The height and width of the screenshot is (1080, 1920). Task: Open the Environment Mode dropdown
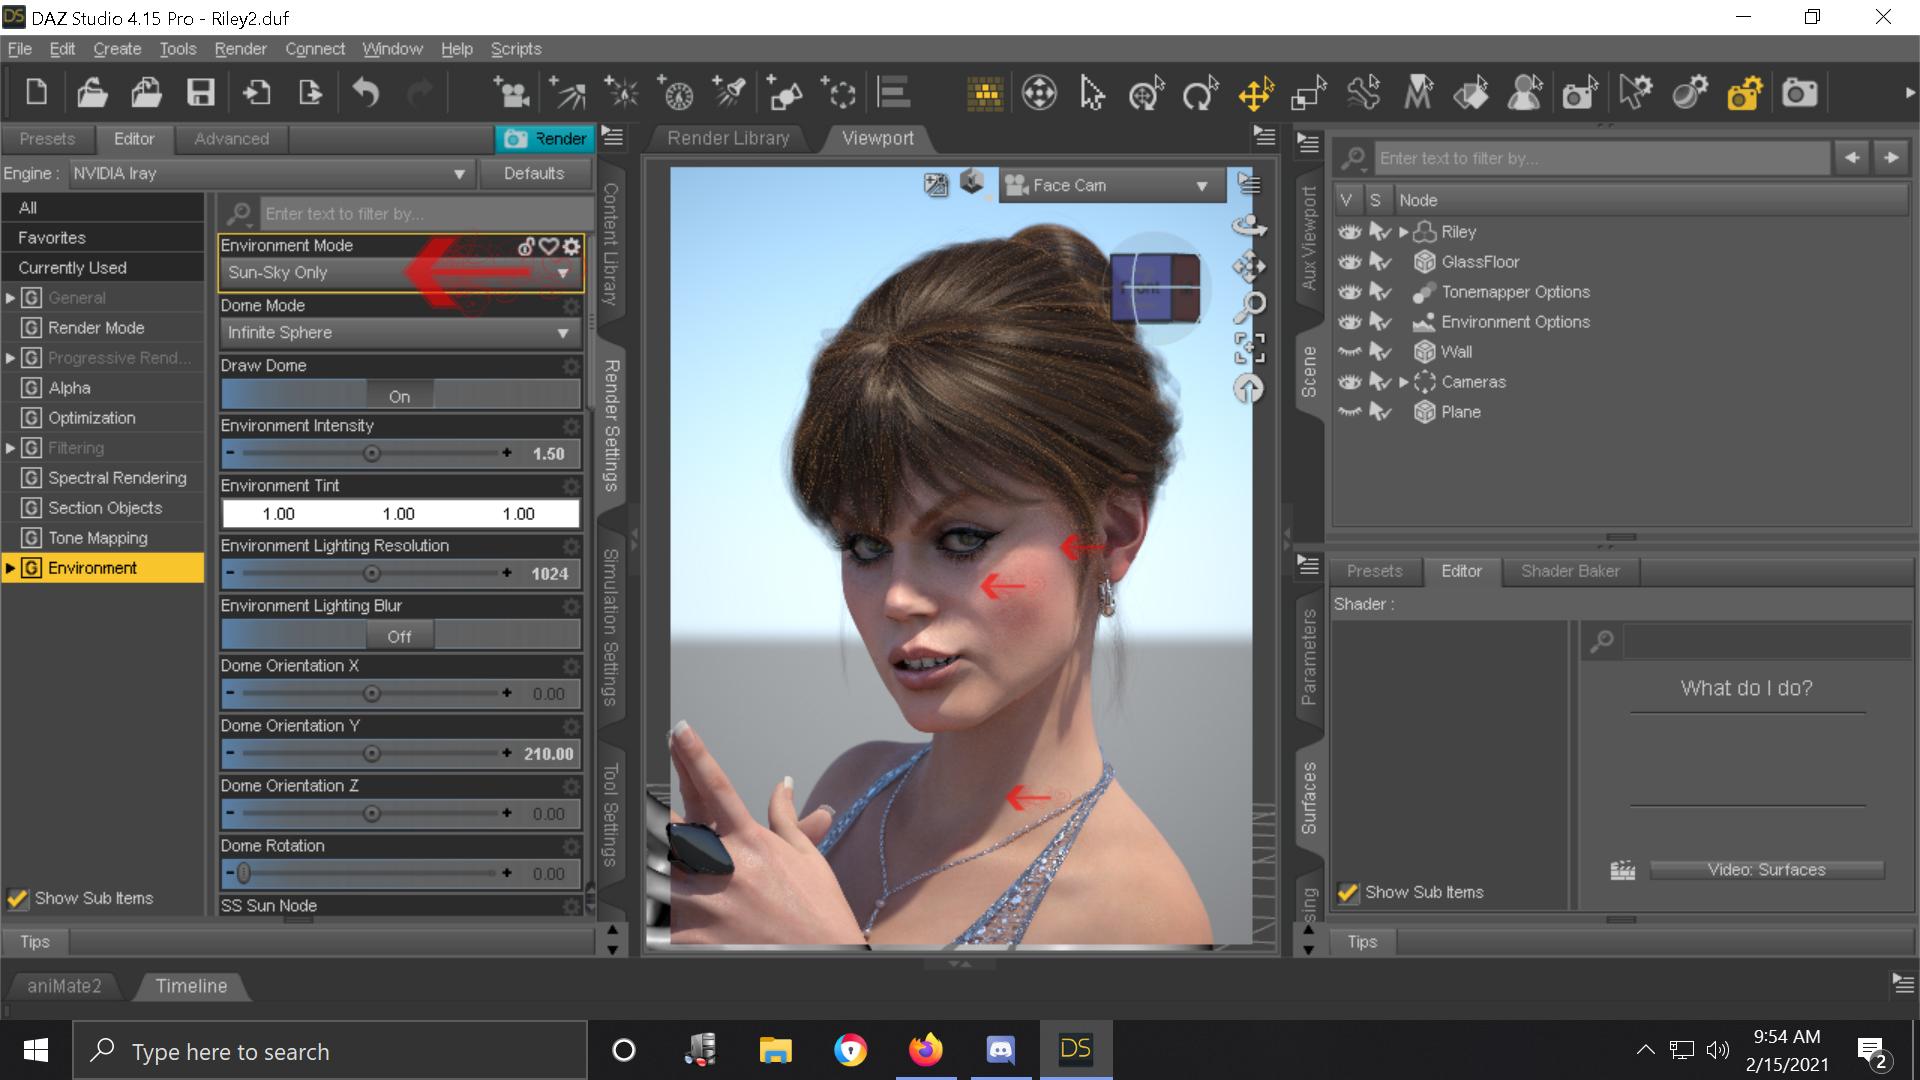click(398, 272)
